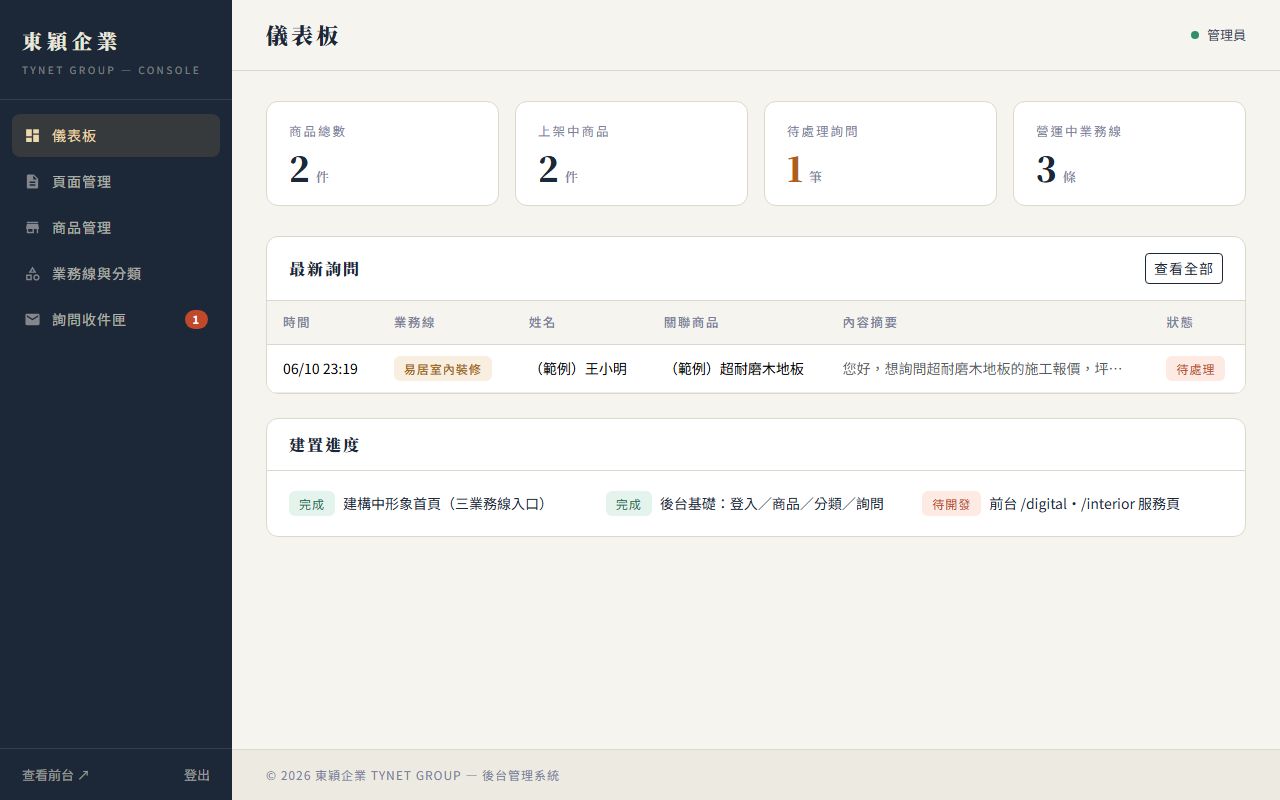Click the 完成 badge beside 後台基礎
This screenshot has width=1280, height=800.
(628, 504)
